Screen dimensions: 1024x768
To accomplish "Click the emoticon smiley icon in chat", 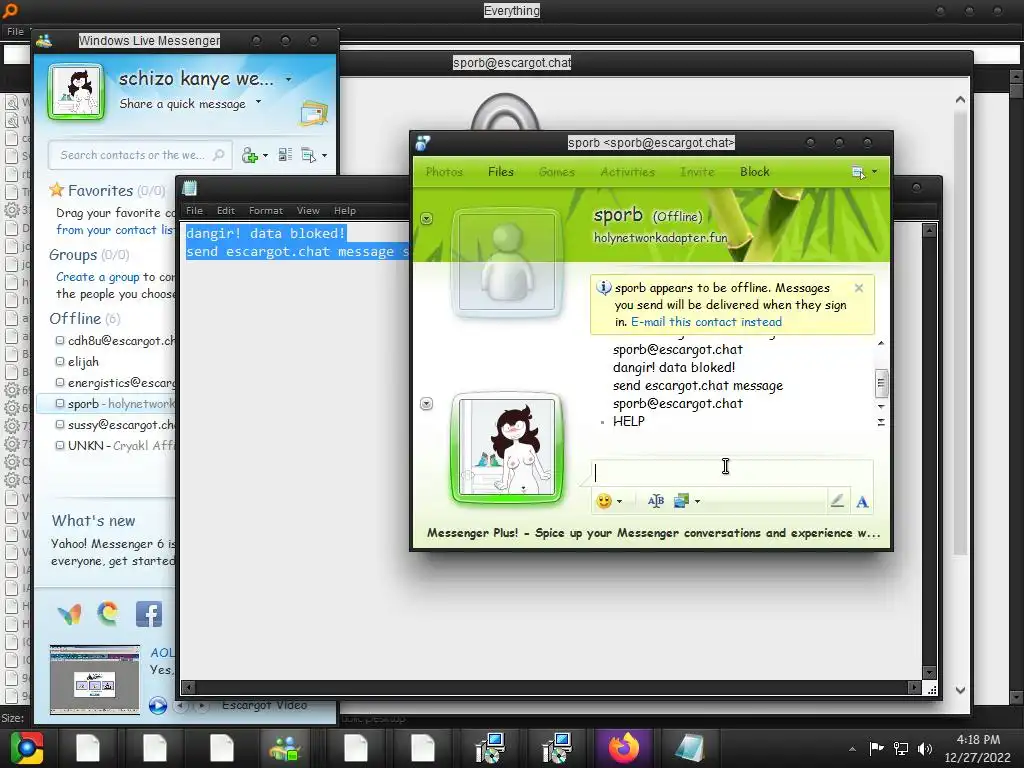I will coord(604,501).
